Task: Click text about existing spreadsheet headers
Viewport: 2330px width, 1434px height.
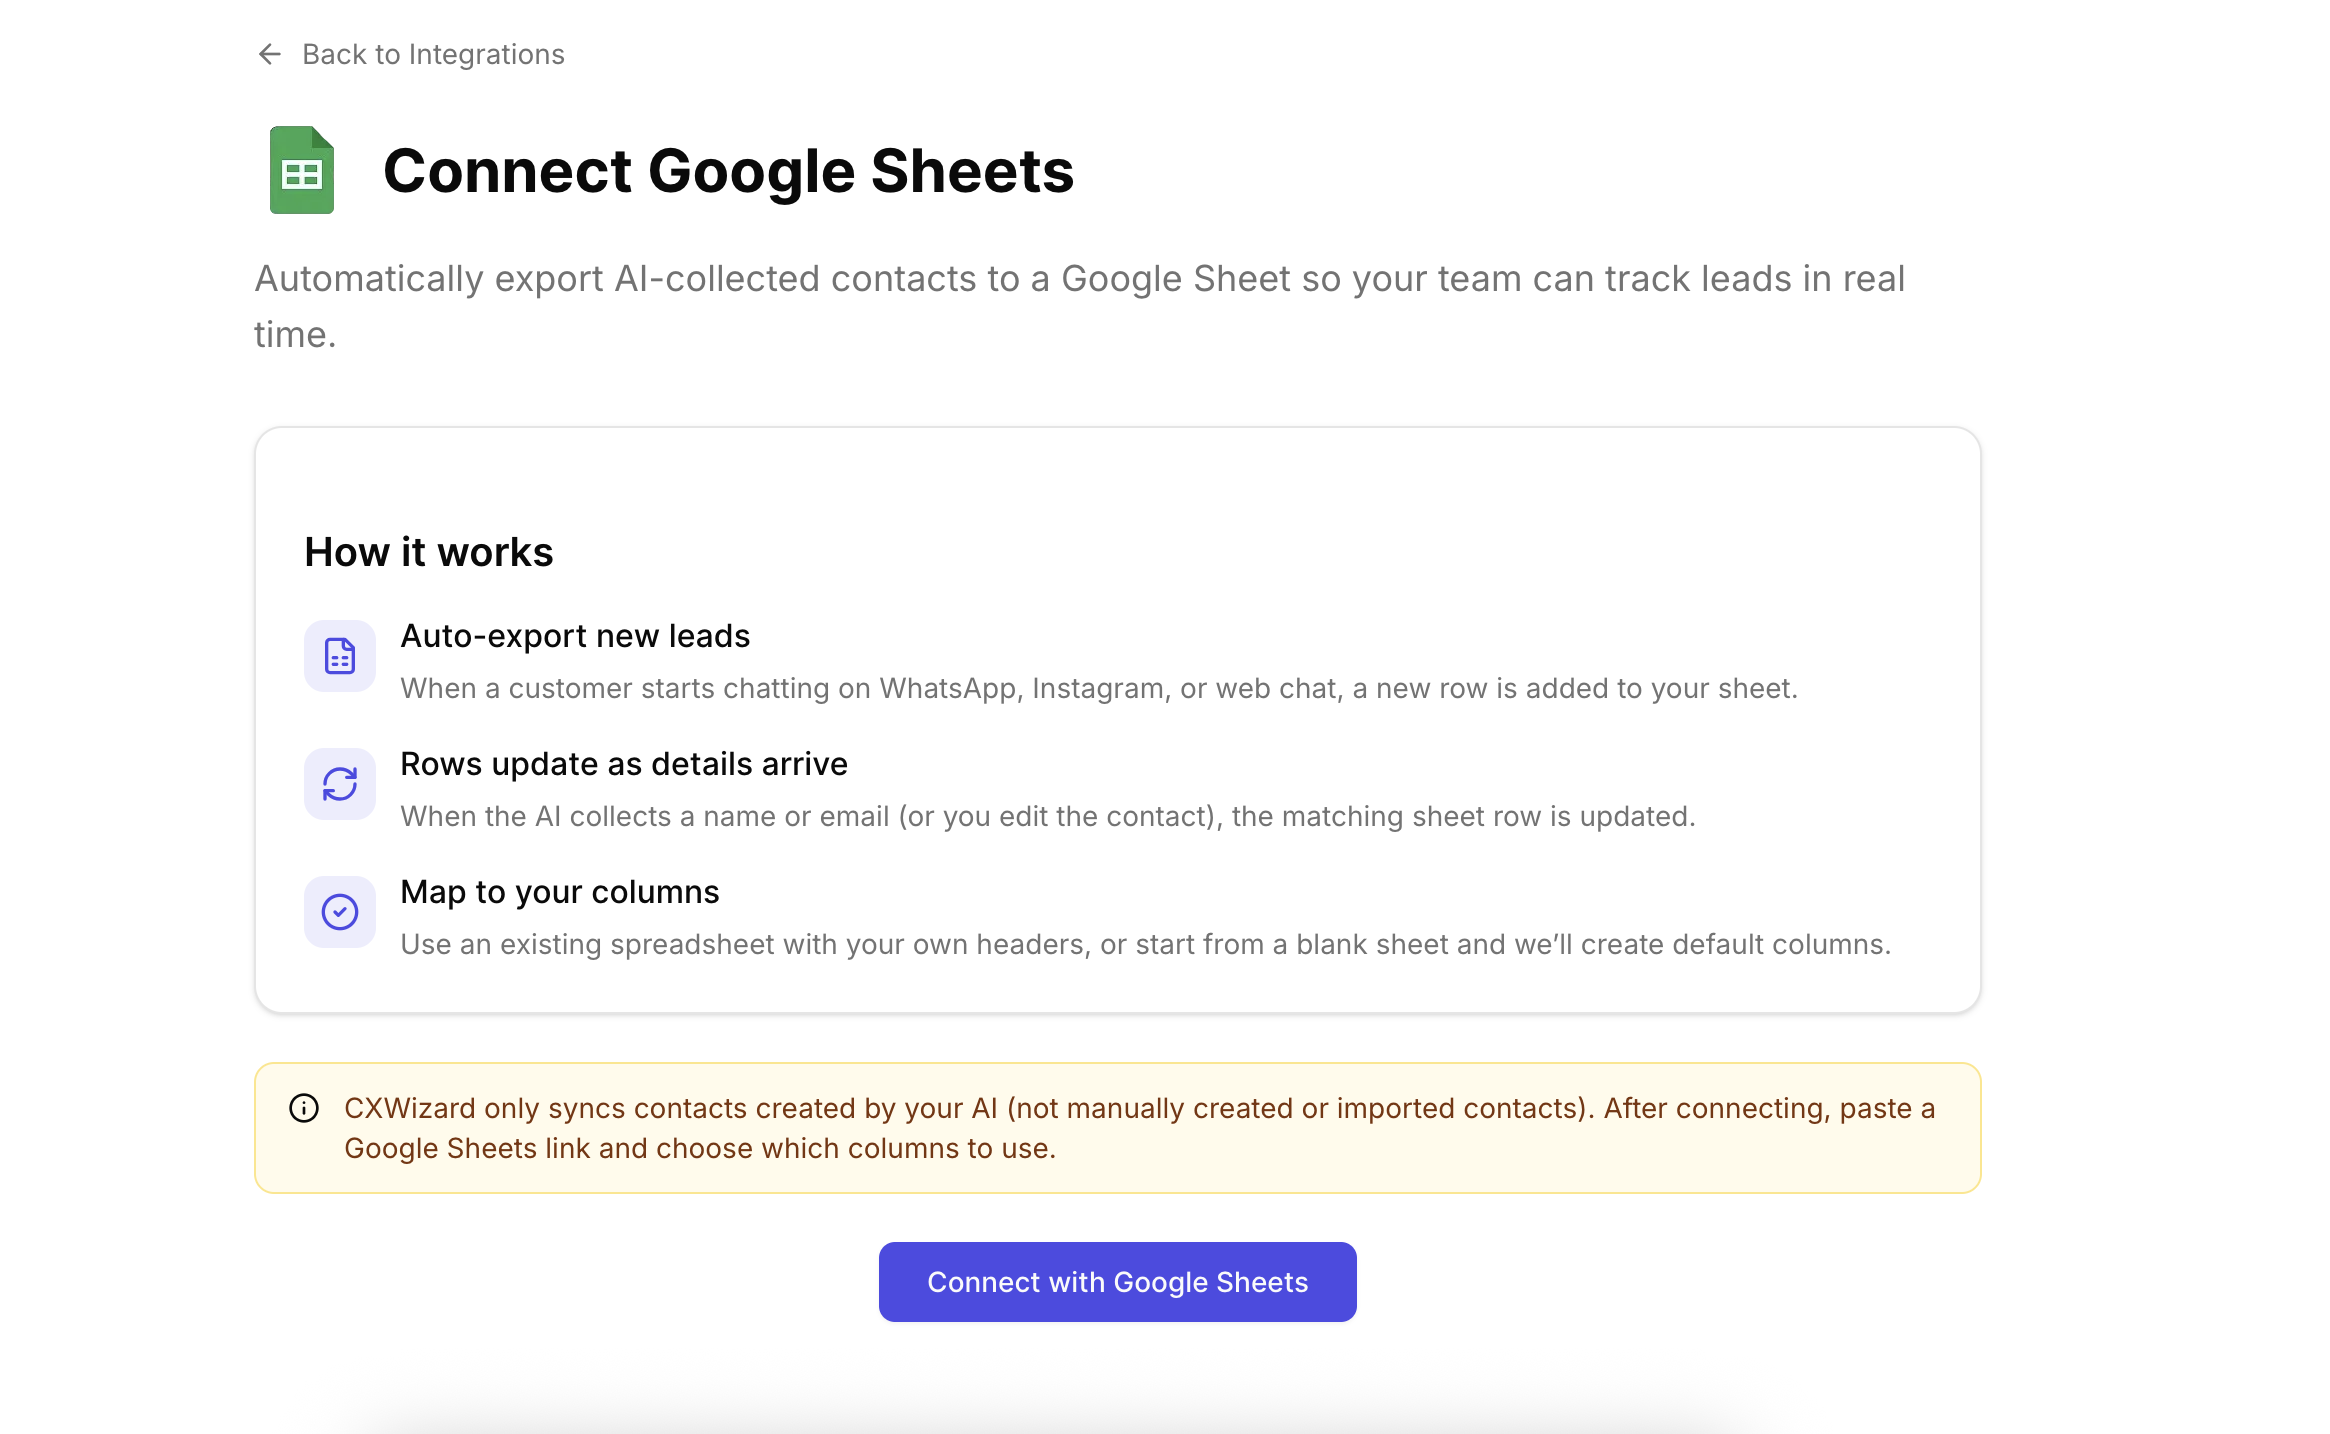Action: [x=1146, y=944]
